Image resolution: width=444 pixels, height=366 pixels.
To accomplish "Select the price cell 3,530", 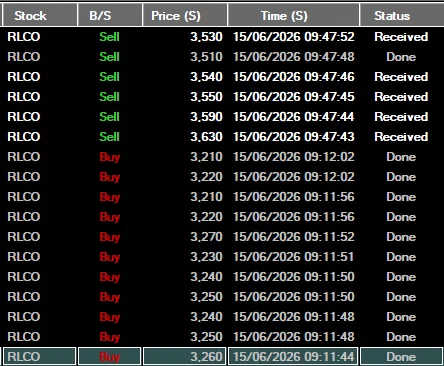I will tap(206, 37).
